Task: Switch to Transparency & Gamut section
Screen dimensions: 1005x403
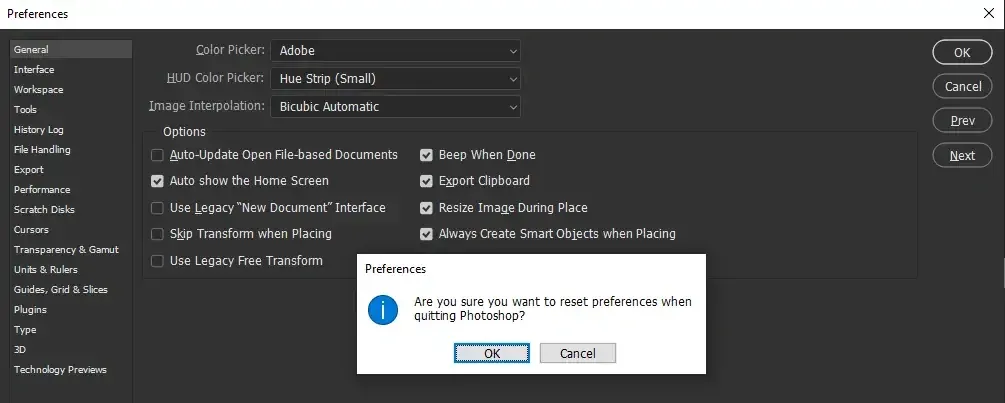Action: pos(66,250)
